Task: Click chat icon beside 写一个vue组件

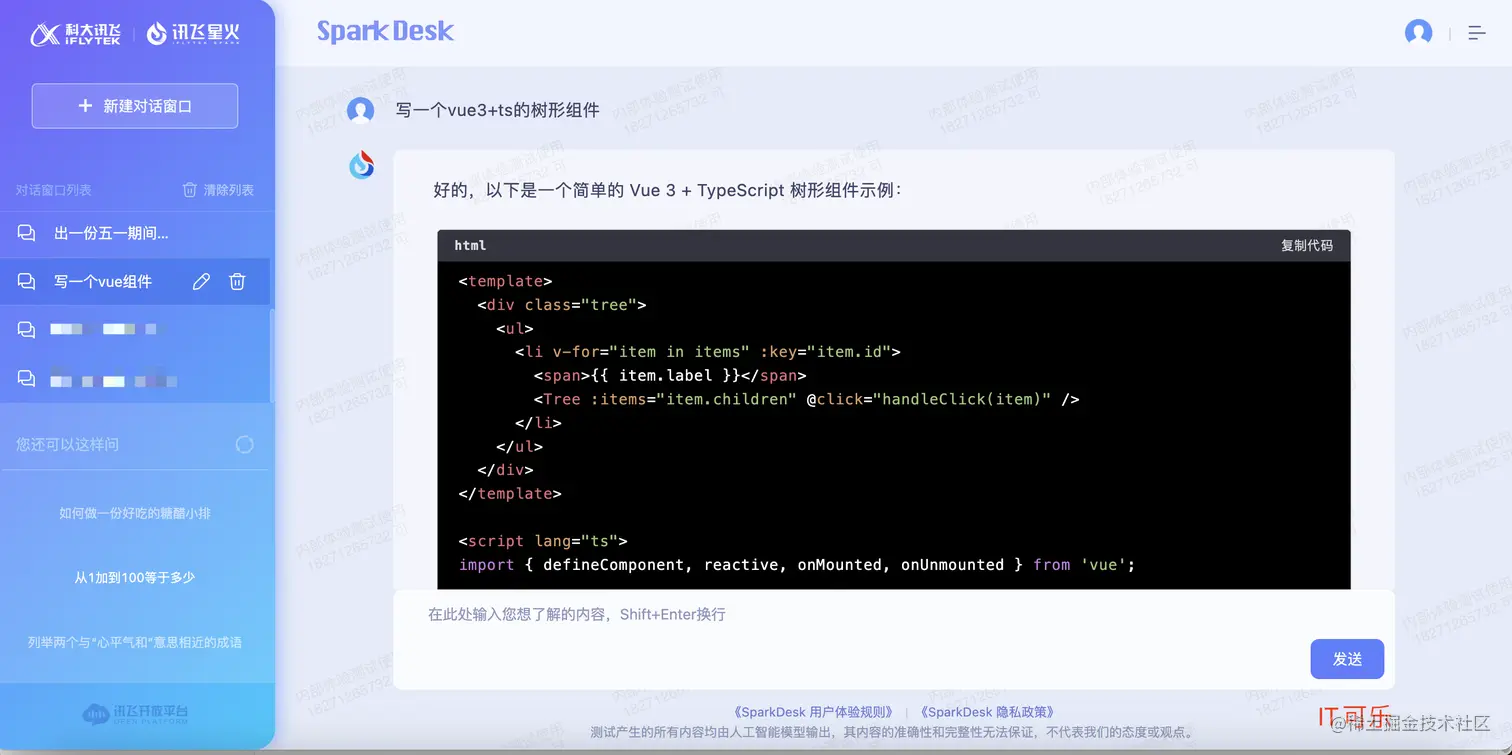Action: [26, 282]
